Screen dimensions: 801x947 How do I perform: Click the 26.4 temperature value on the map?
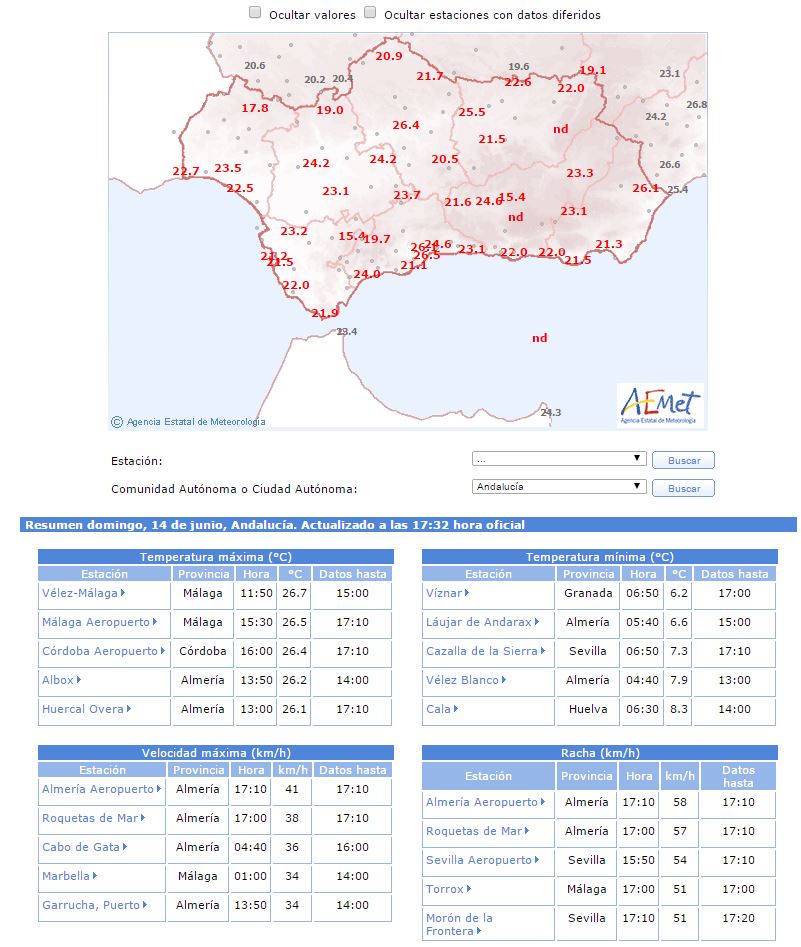click(x=405, y=125)
